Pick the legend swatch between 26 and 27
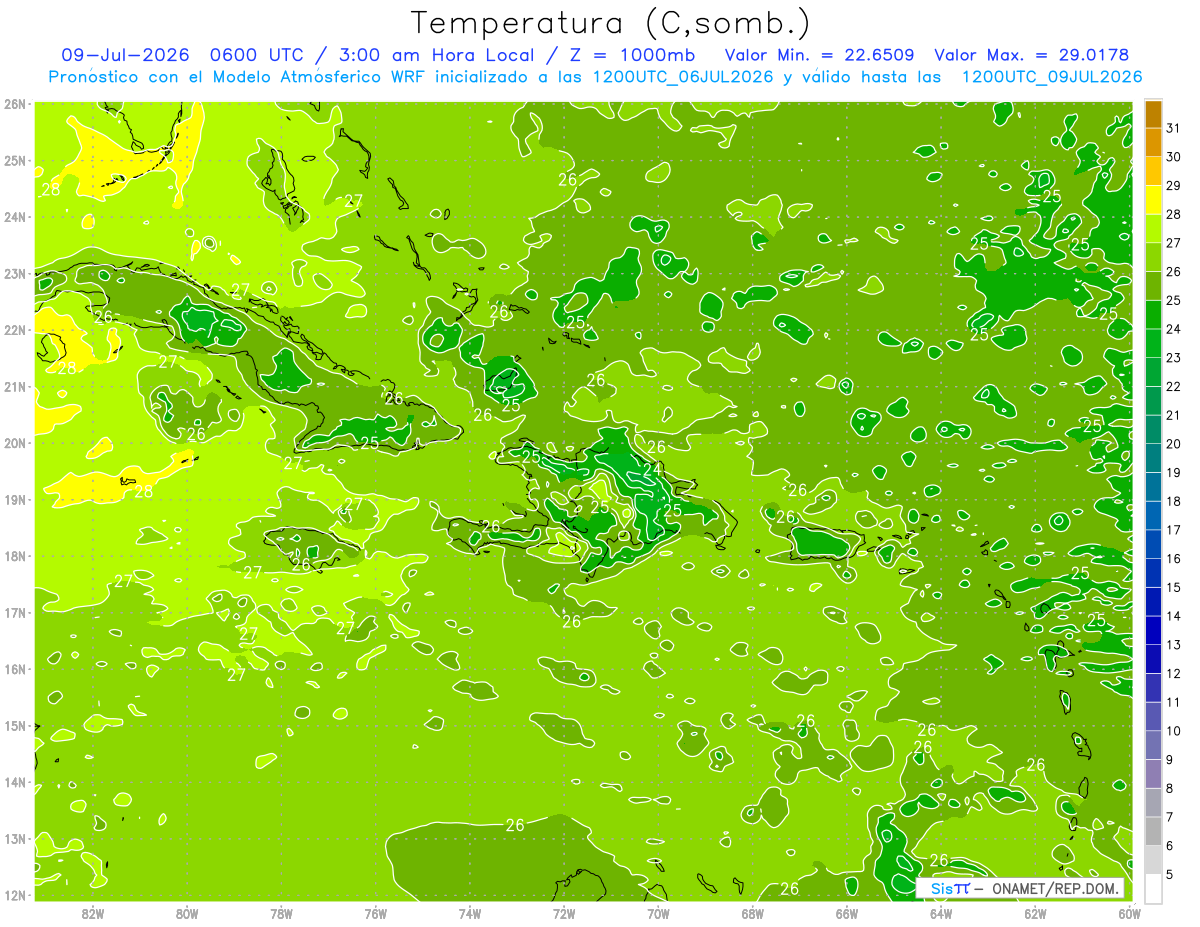This screenshot has width=1200, height=927. click(x=1153, y=257)
